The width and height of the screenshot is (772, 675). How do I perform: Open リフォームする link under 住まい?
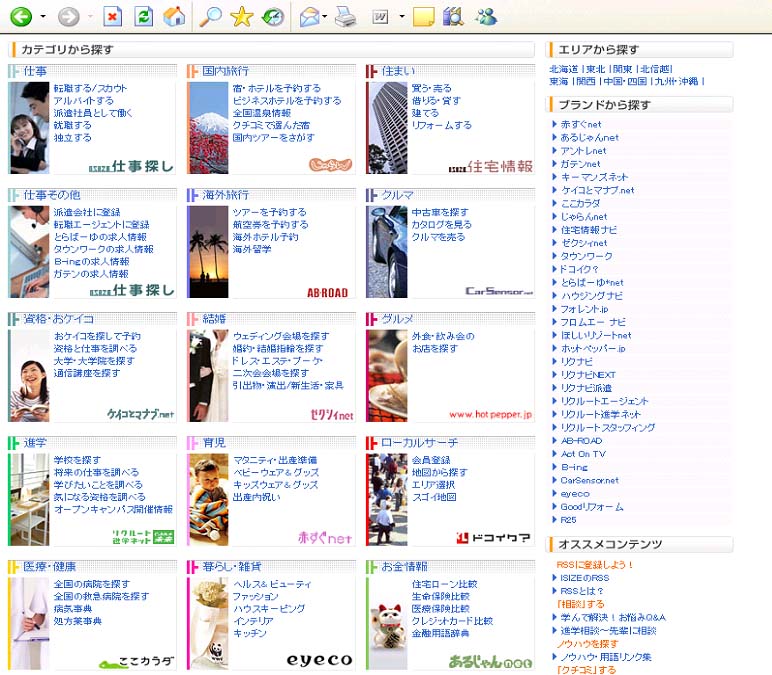(x=442, y=125)
